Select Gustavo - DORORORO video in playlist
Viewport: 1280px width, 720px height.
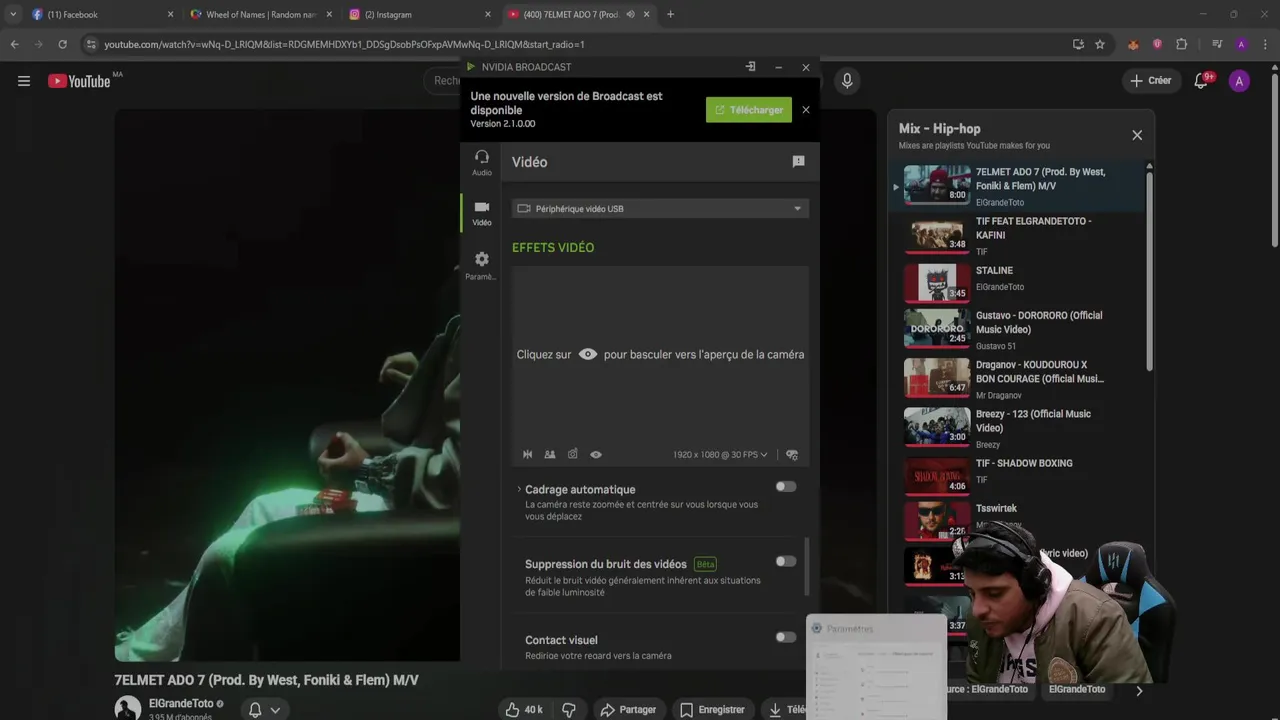[1018, 329]
